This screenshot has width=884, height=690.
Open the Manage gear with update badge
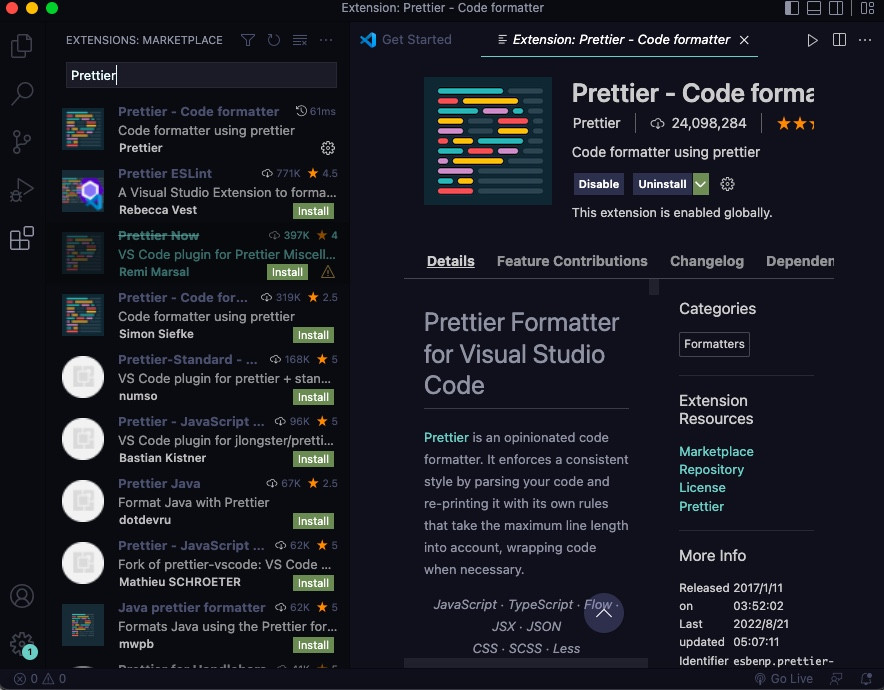point(21,644)
